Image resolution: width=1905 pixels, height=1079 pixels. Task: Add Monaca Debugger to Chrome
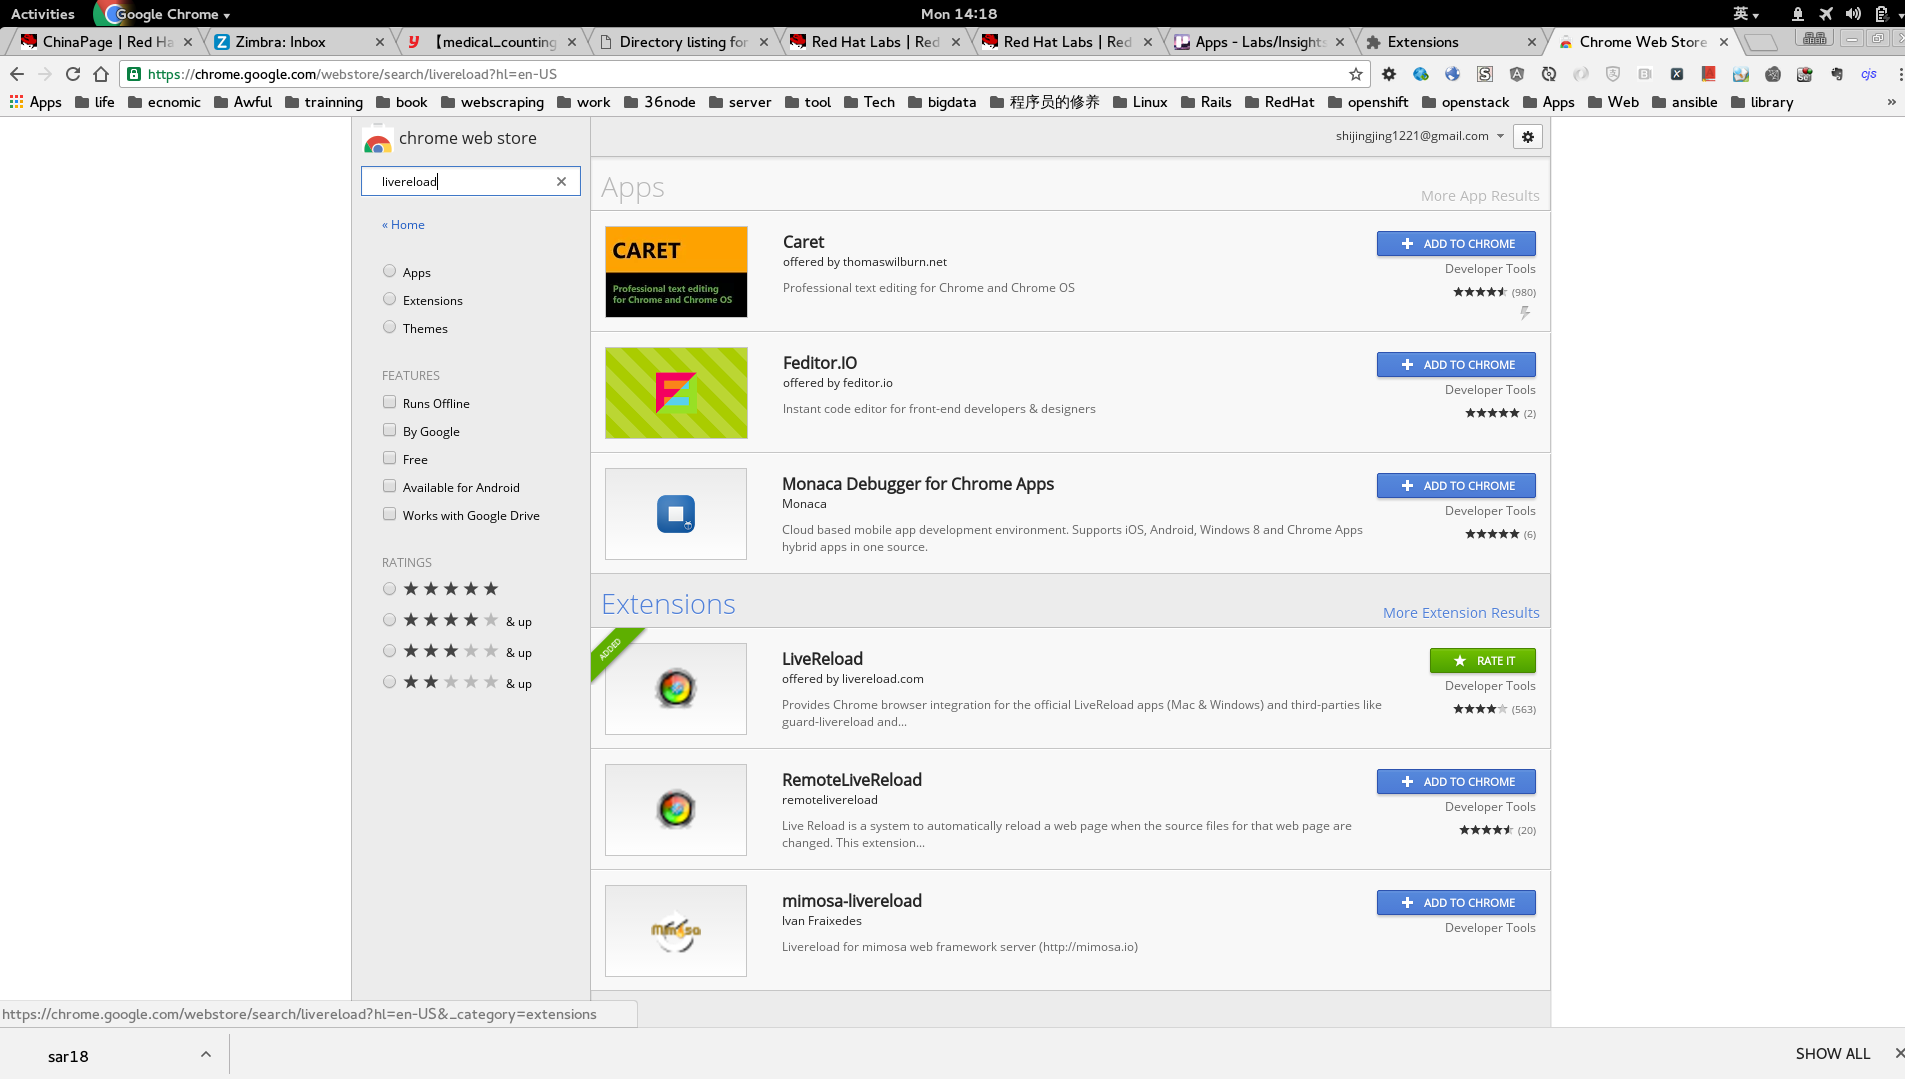click(1456, 486)
